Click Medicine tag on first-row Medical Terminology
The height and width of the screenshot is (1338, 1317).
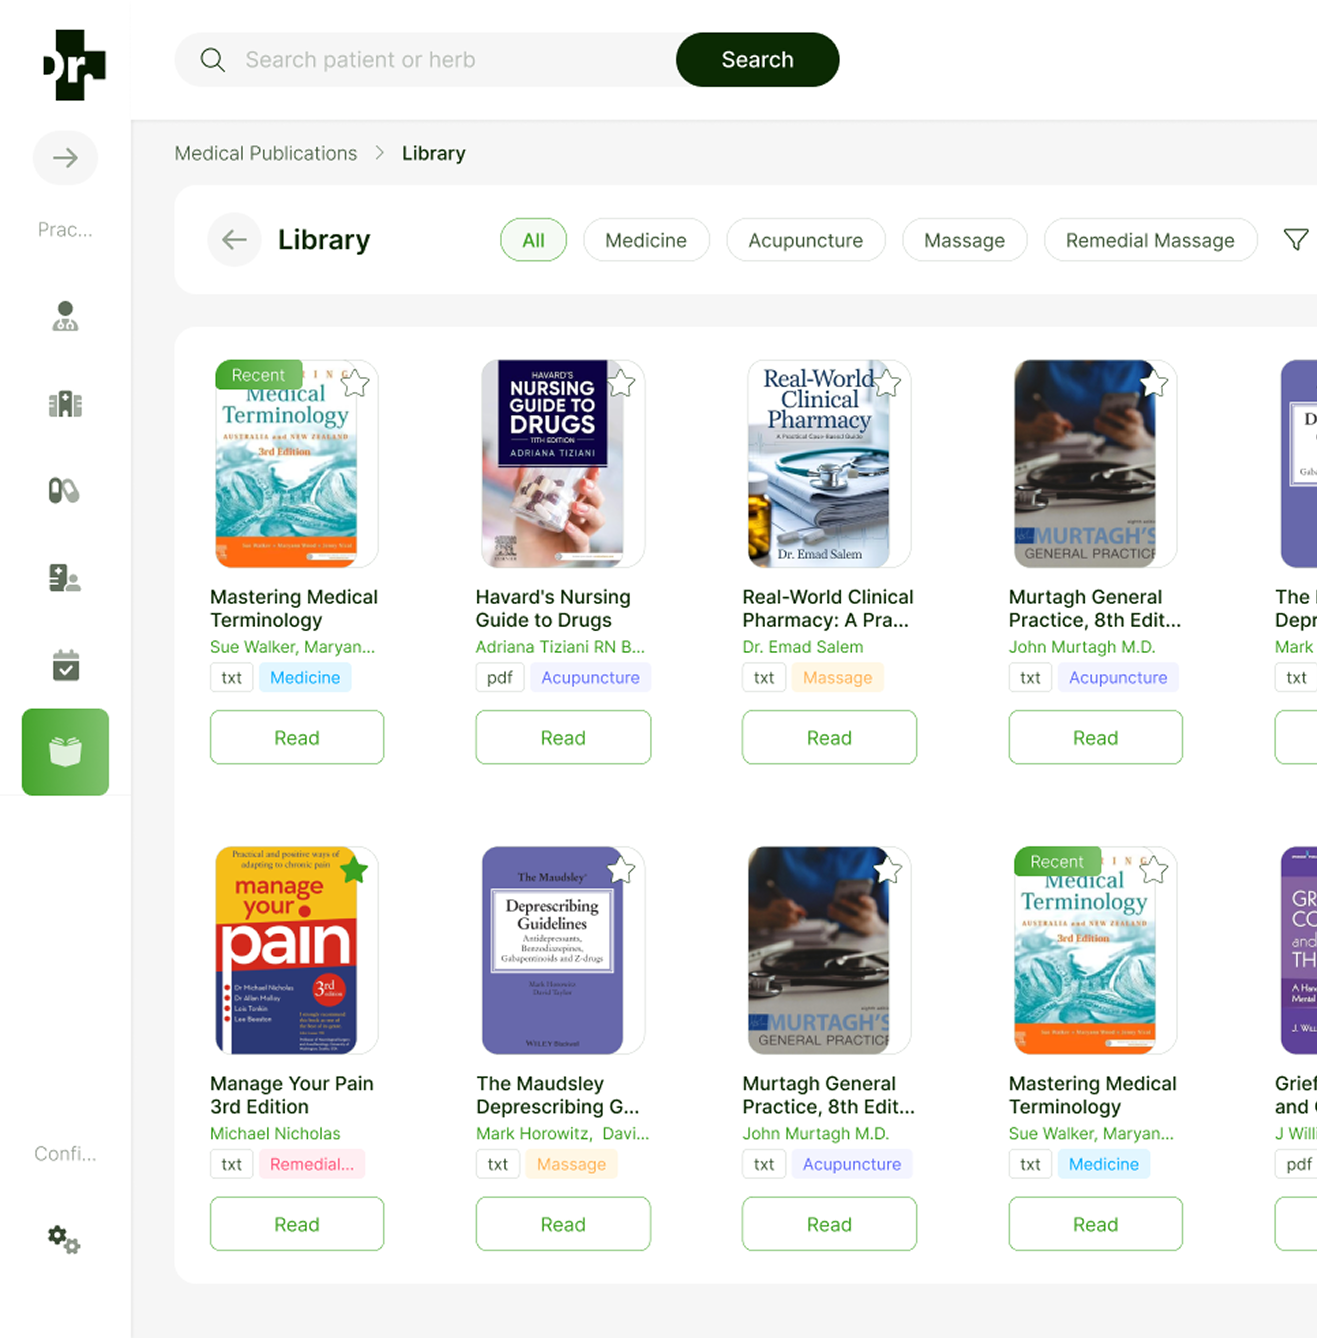pyautogui.click(x=305, y=678)
